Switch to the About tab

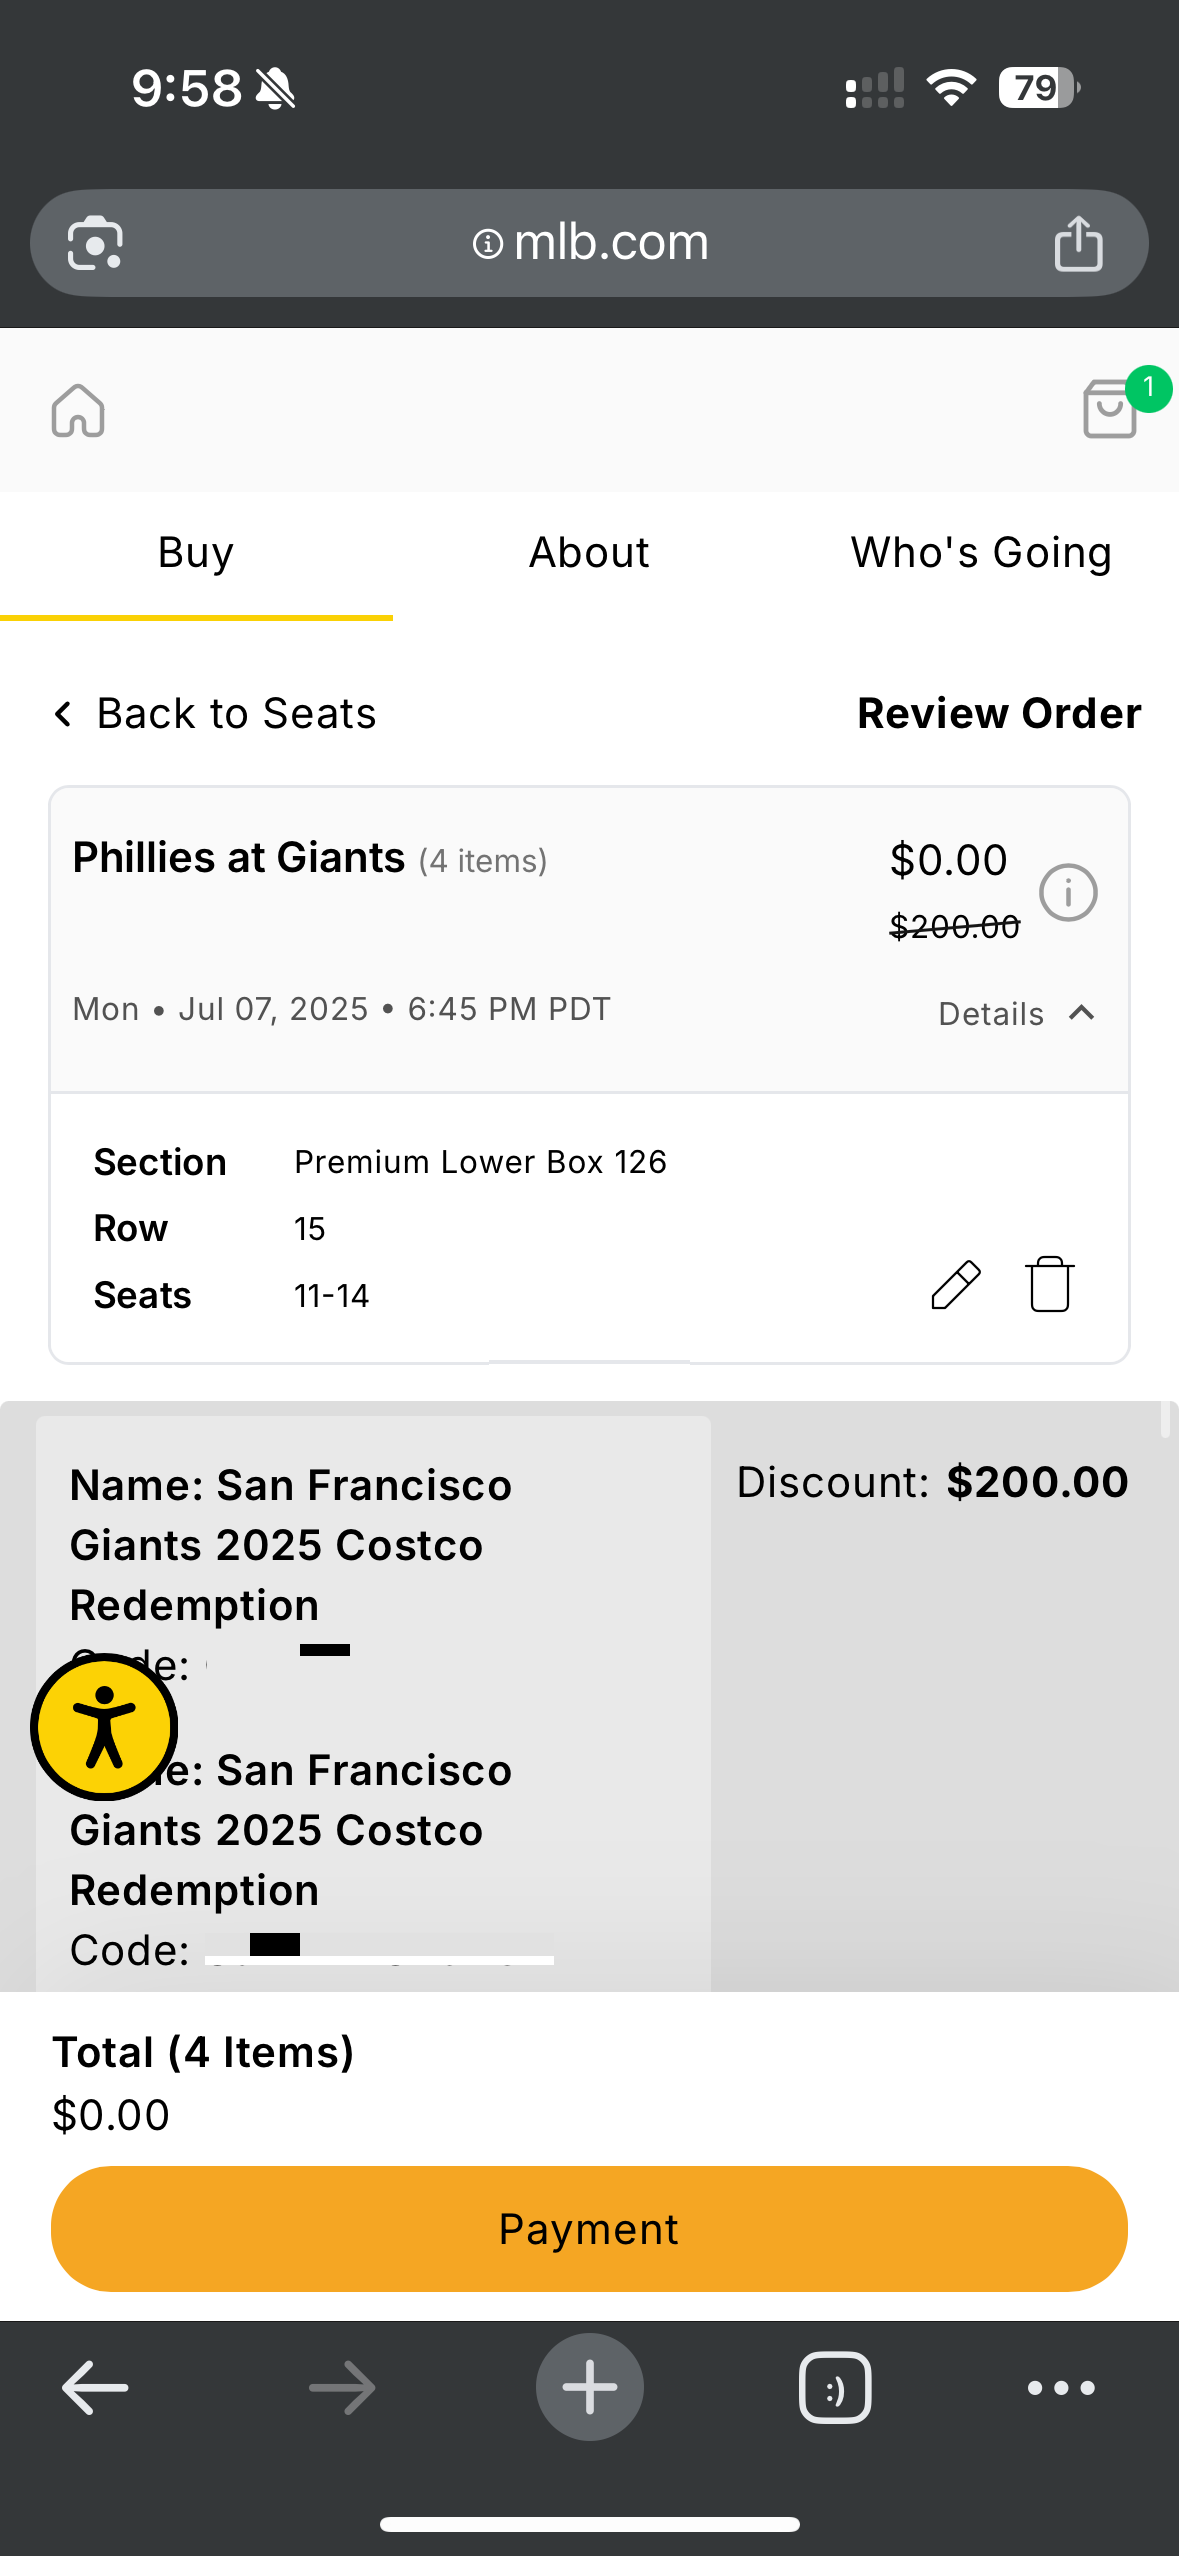coord(589,553)
